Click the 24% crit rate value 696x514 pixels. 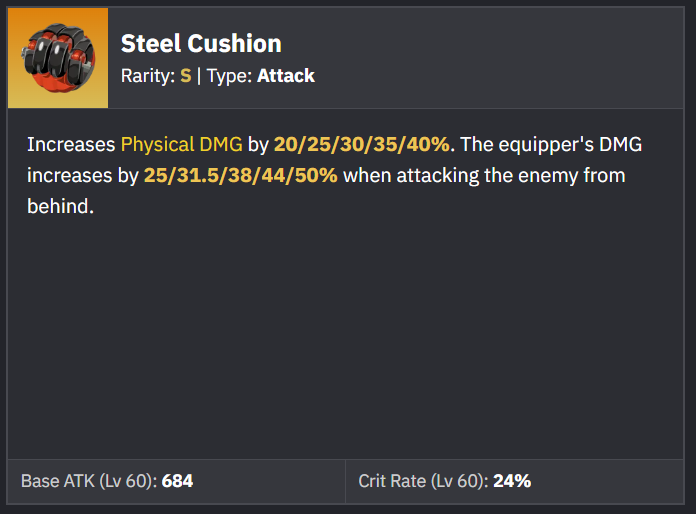tap(511, 481)
